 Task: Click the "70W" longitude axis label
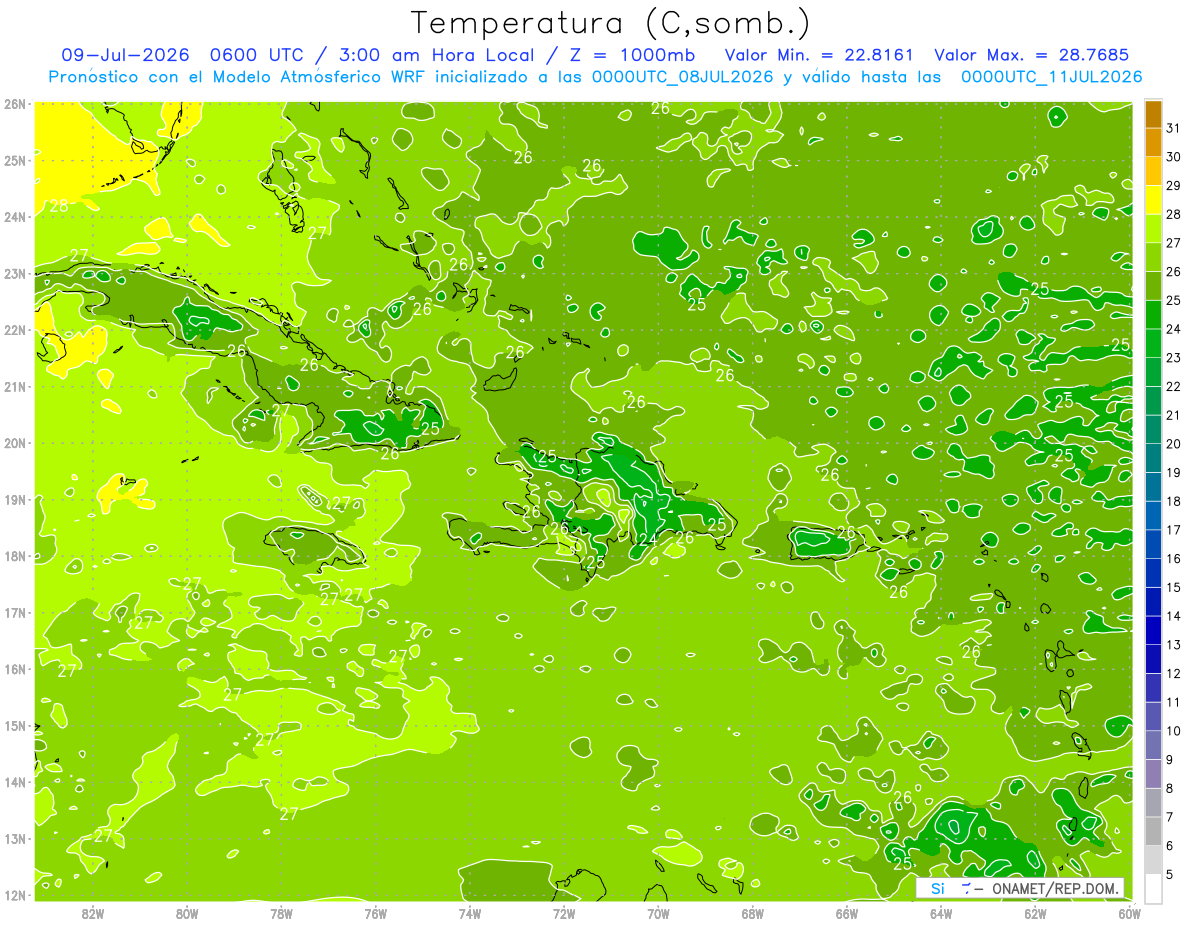point(658,913)
